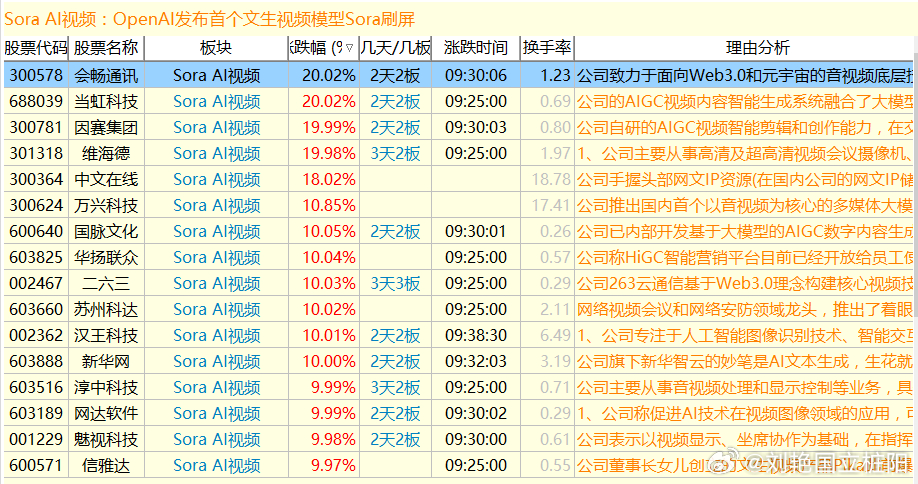Click the 9.99% gain for 网达软件
918x484 pixels.
(333, 413)
